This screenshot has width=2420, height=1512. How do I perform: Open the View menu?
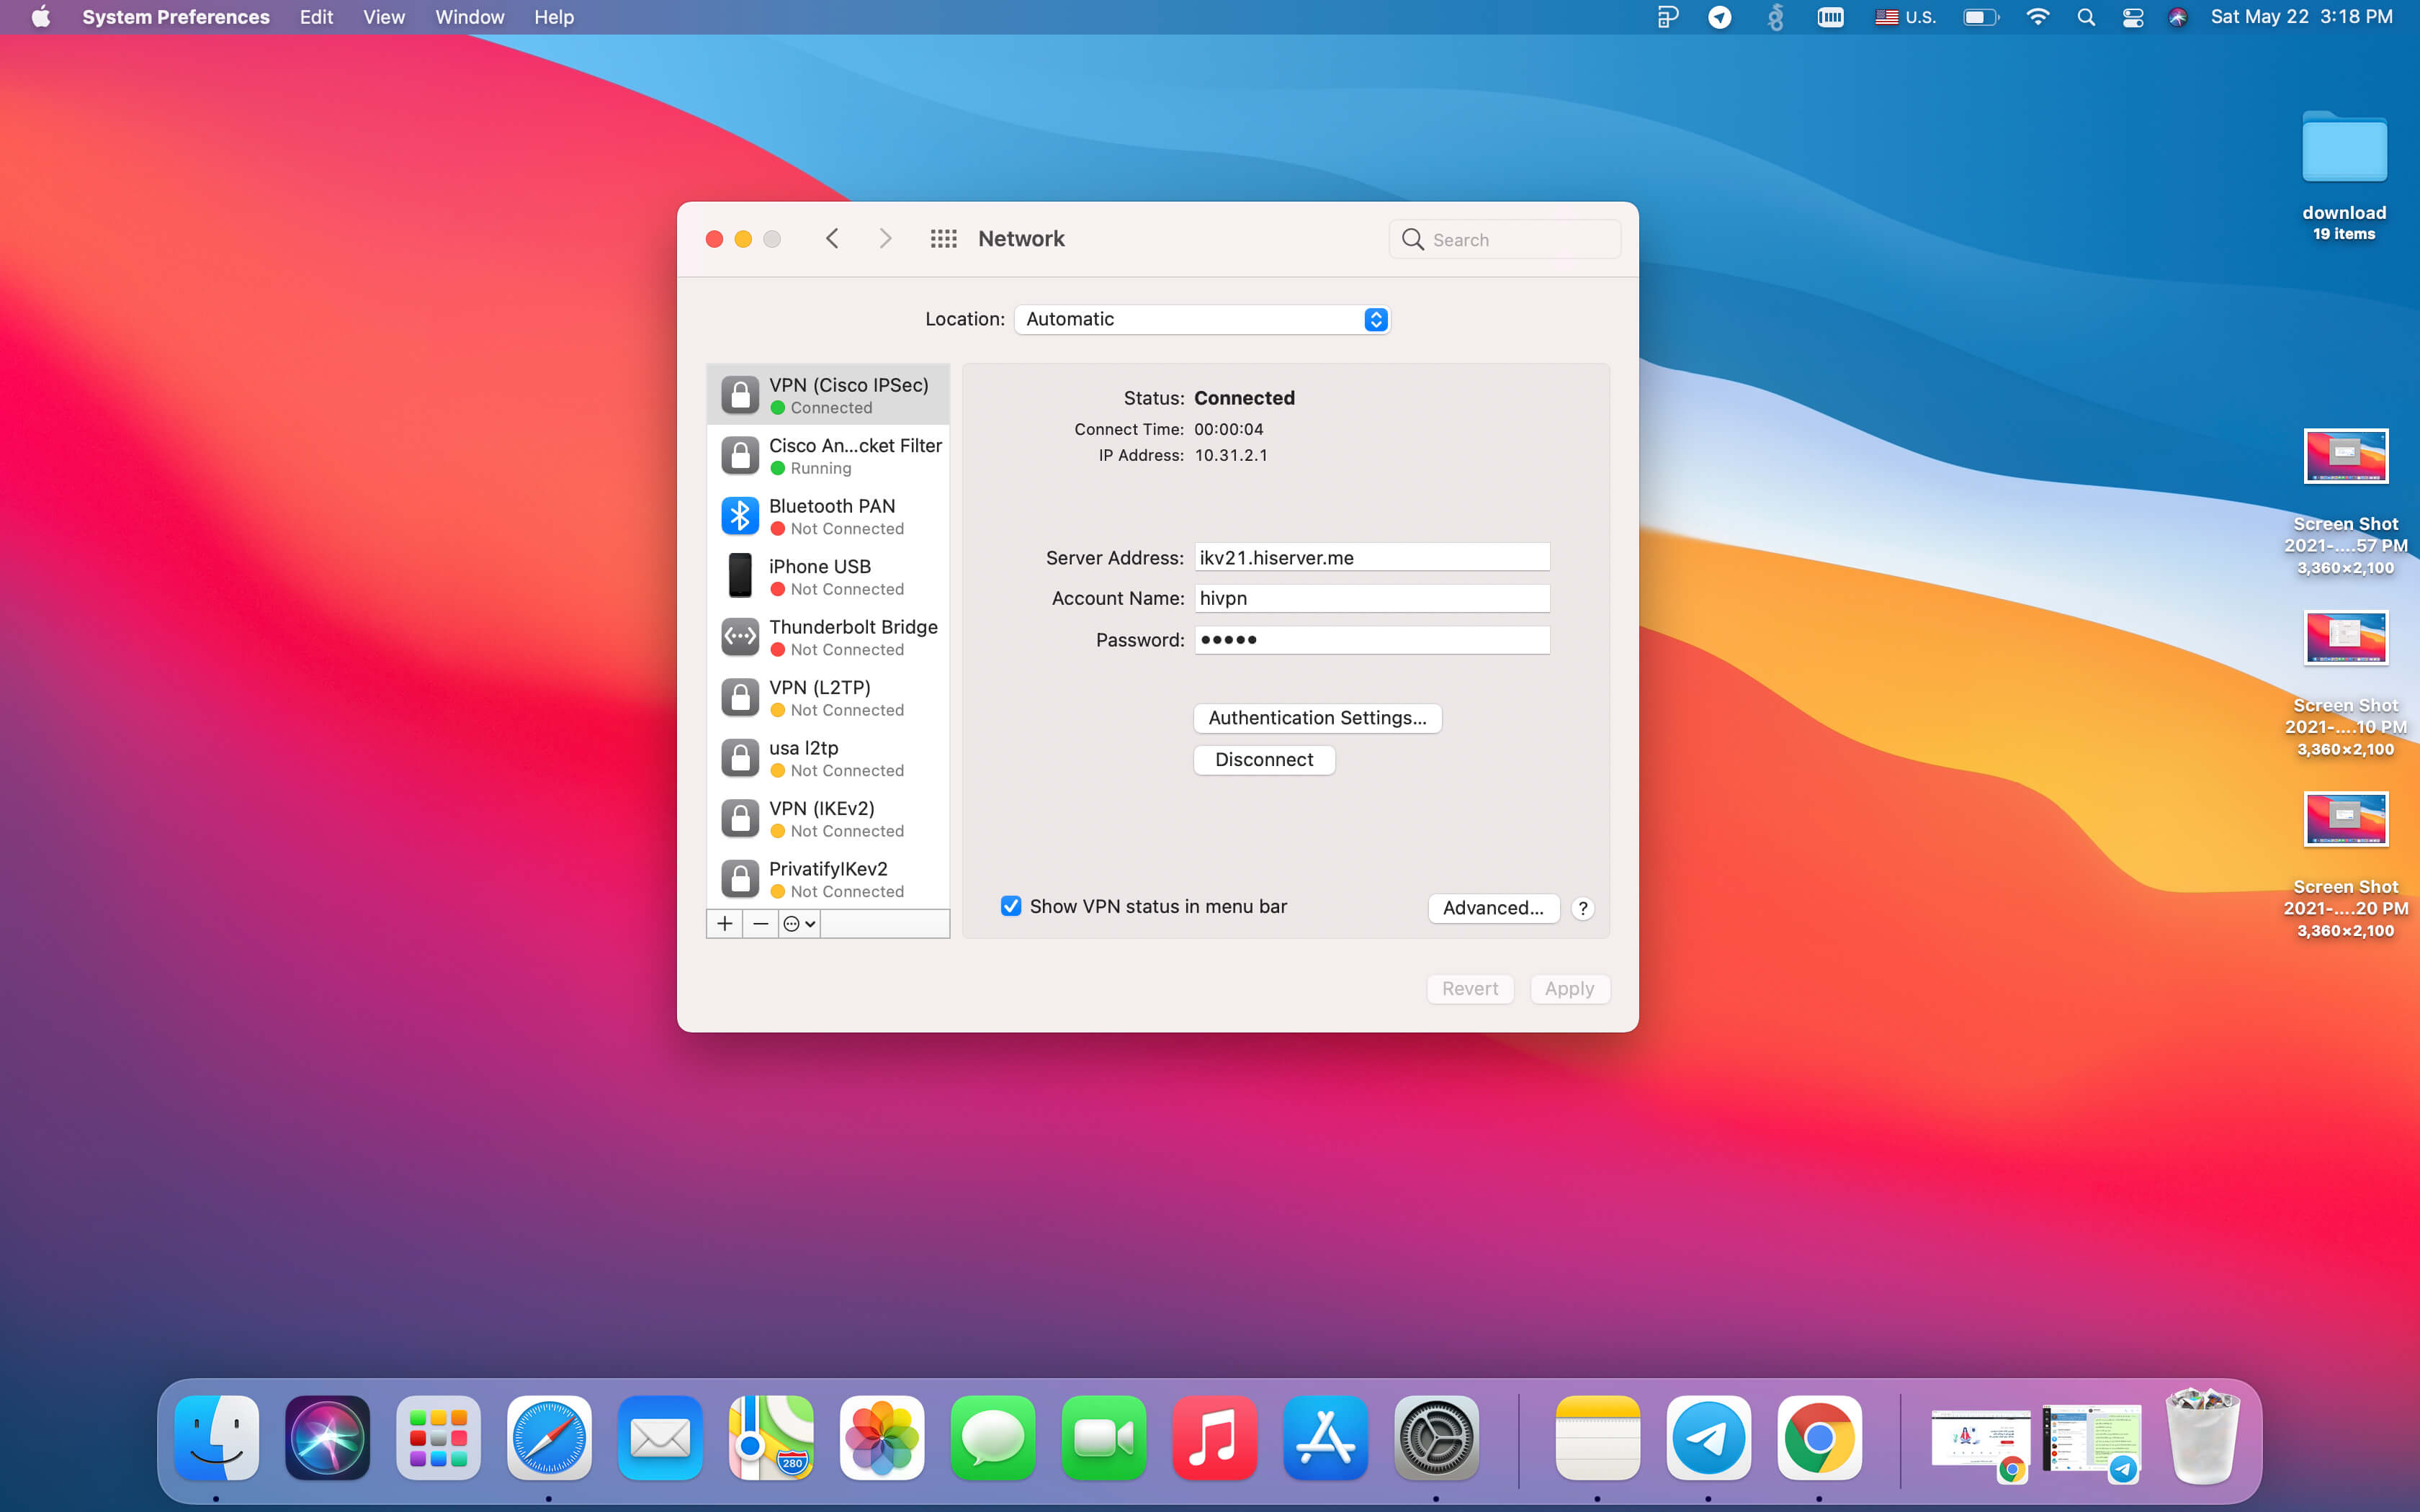coord(383,17)
